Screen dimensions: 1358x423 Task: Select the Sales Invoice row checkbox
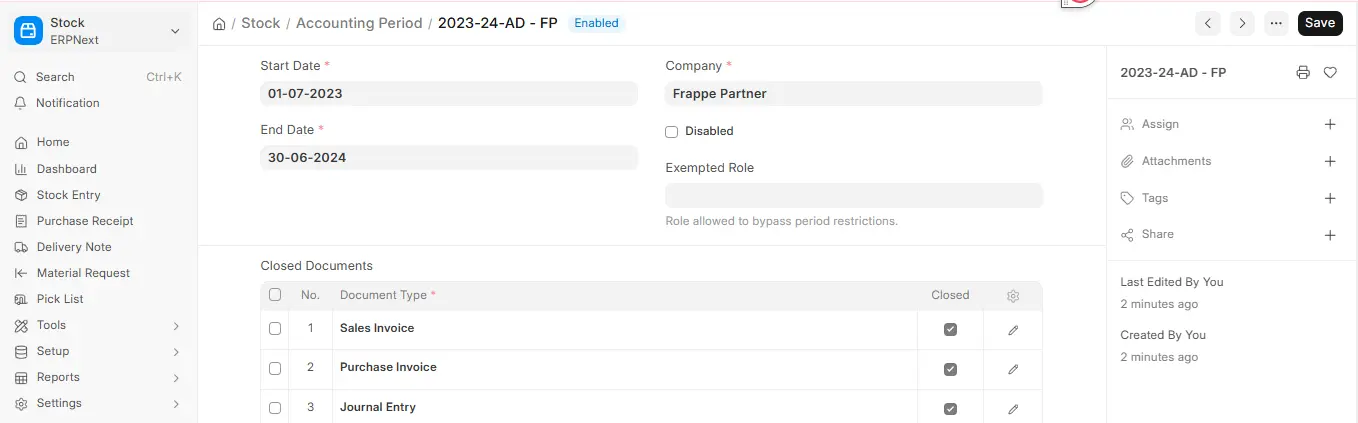pos(275,329)
